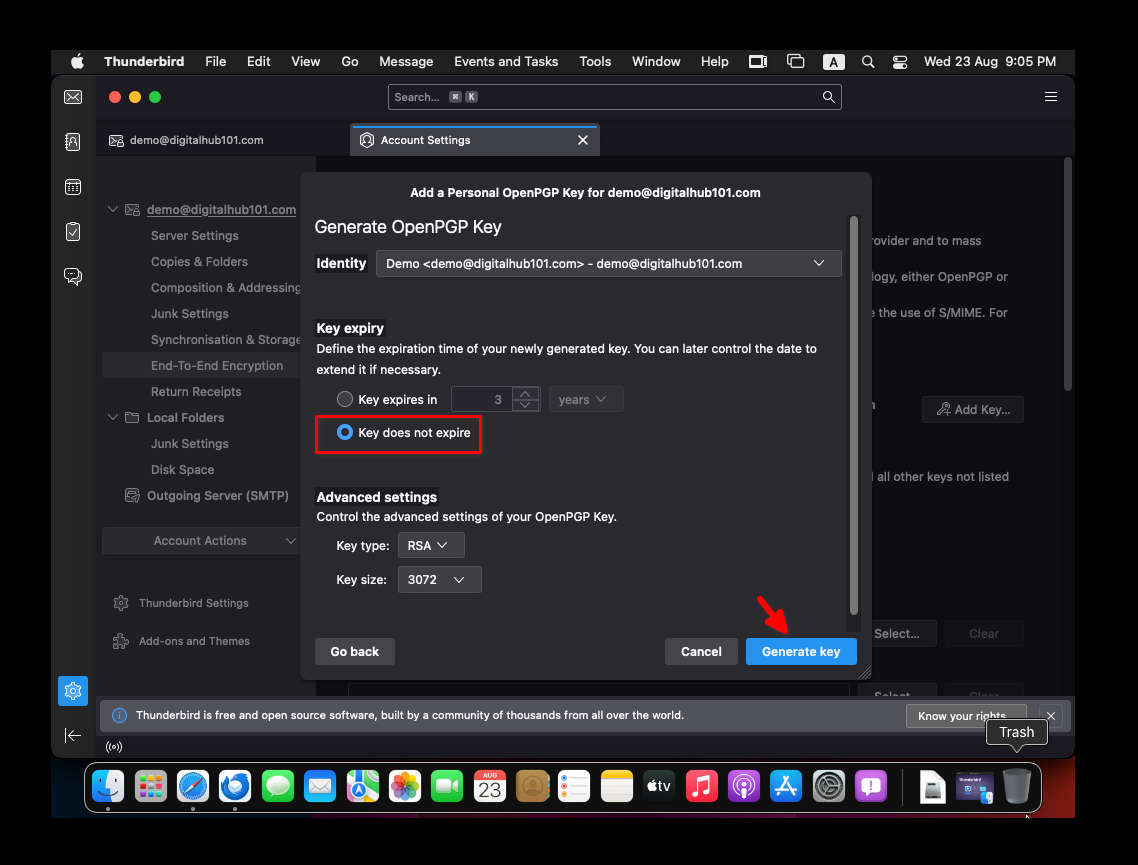Open the Key type RSA dropdown
Screen dimensions: 1138x865
click(x=431, y=545)
